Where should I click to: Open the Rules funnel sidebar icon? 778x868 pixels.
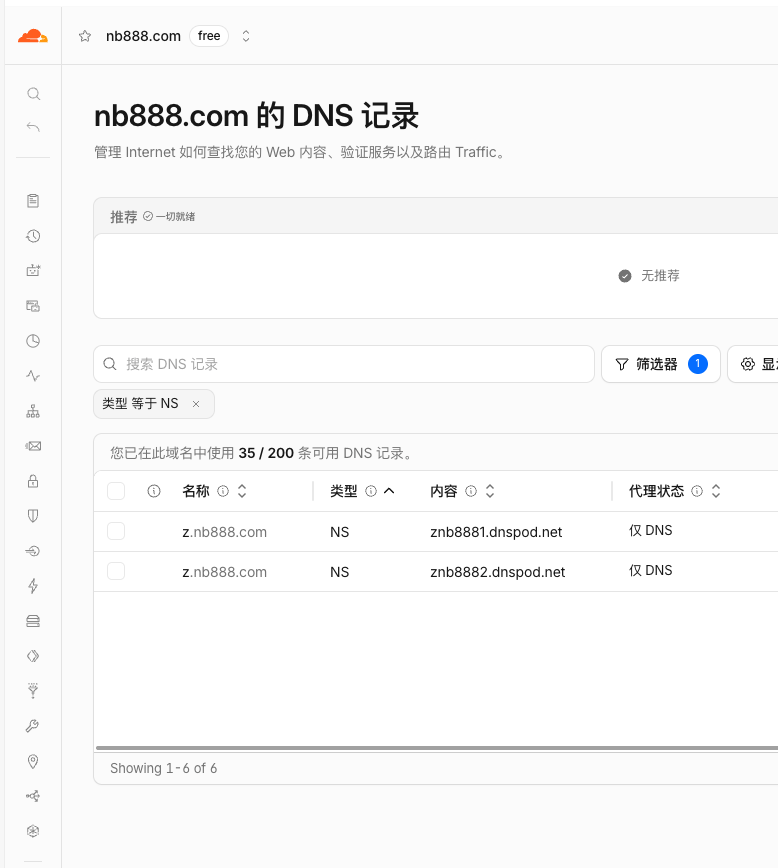click(33, 691)
